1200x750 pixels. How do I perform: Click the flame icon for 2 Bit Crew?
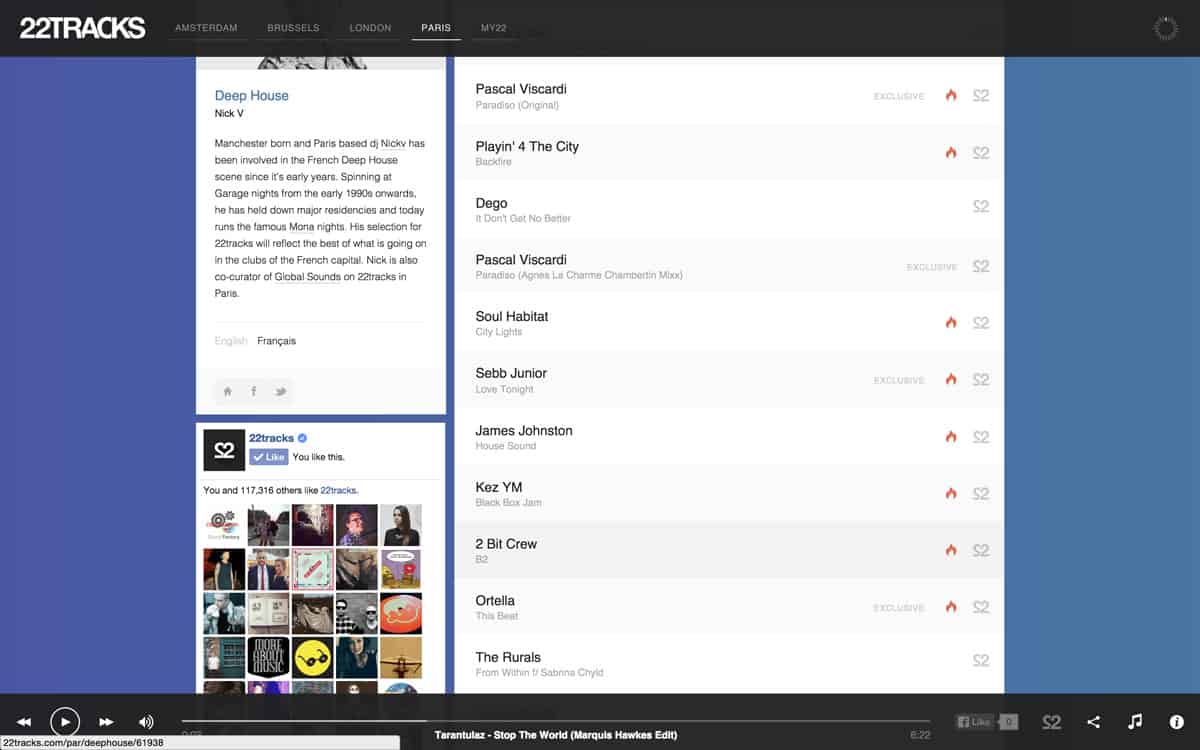pos(951,550)
